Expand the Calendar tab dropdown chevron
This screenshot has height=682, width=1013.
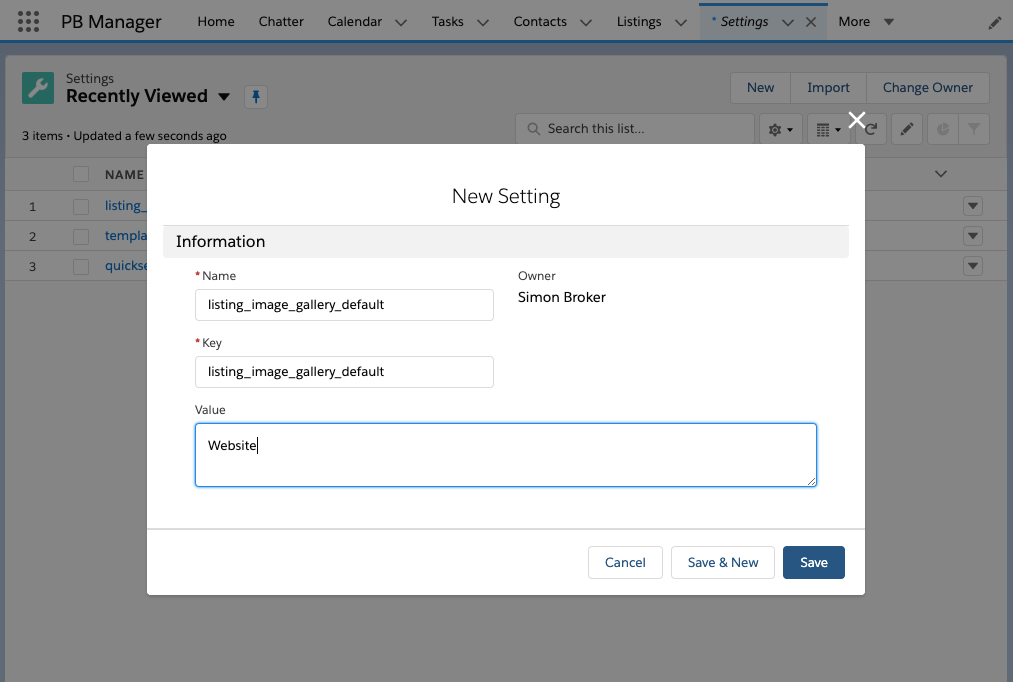[x=401, y=23]
